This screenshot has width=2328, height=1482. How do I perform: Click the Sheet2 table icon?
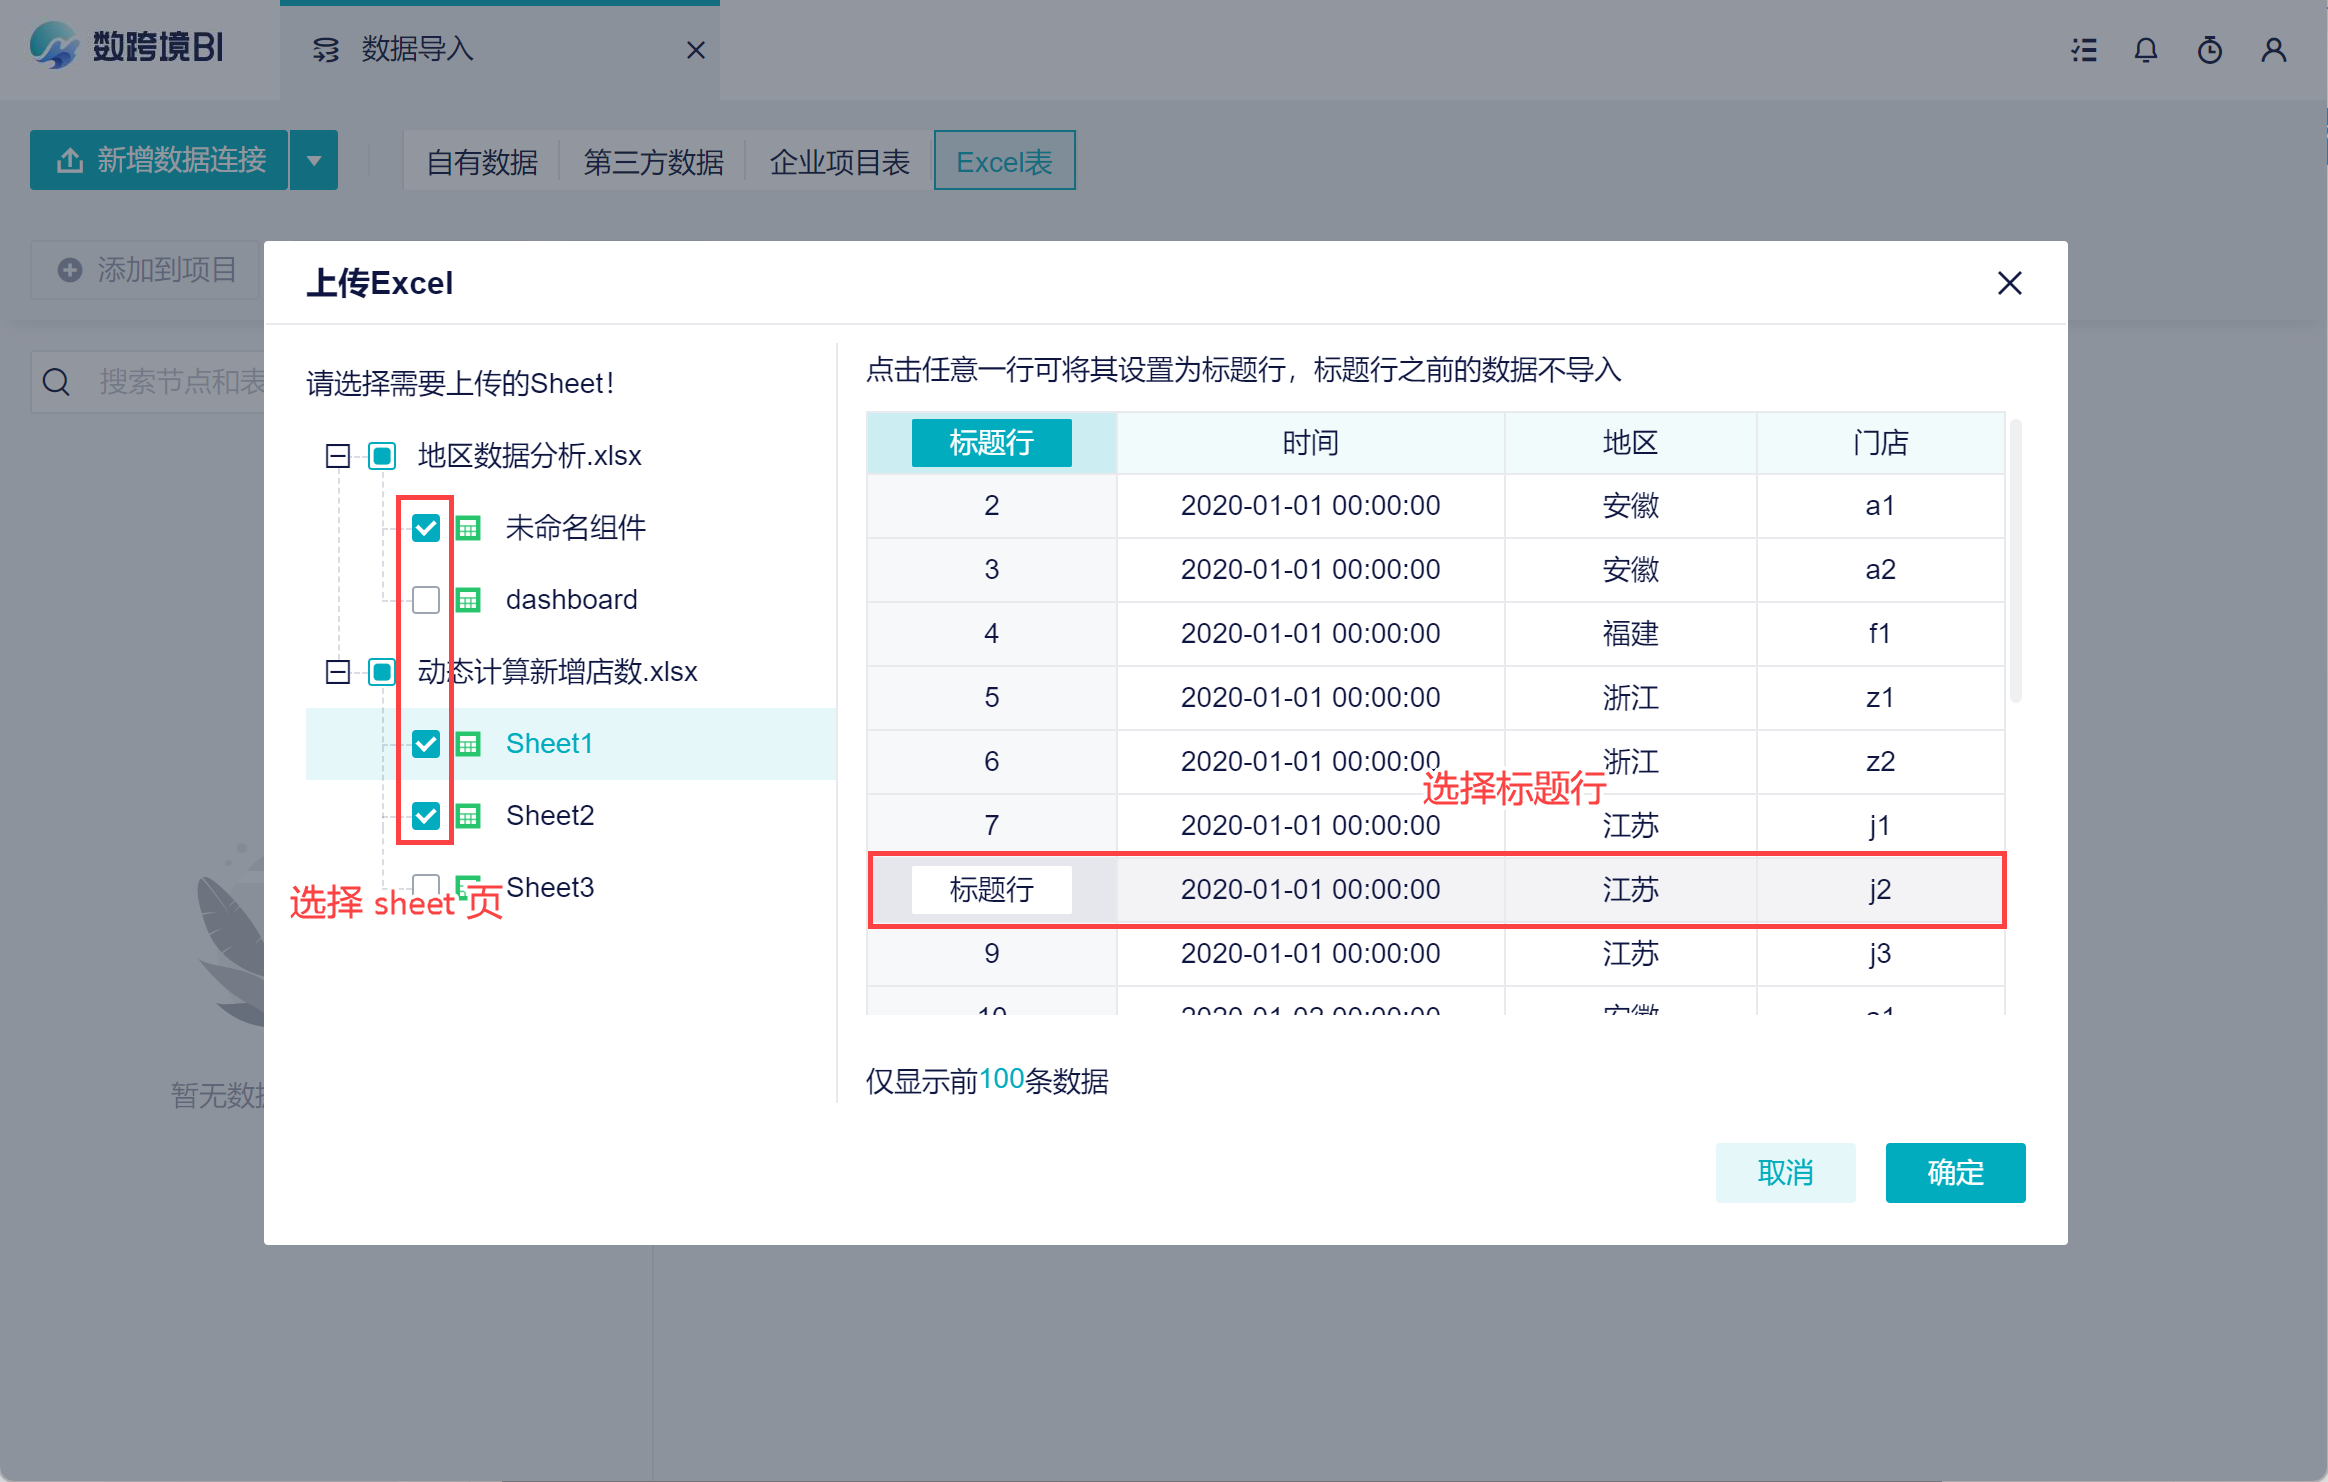tap(468, 816)
